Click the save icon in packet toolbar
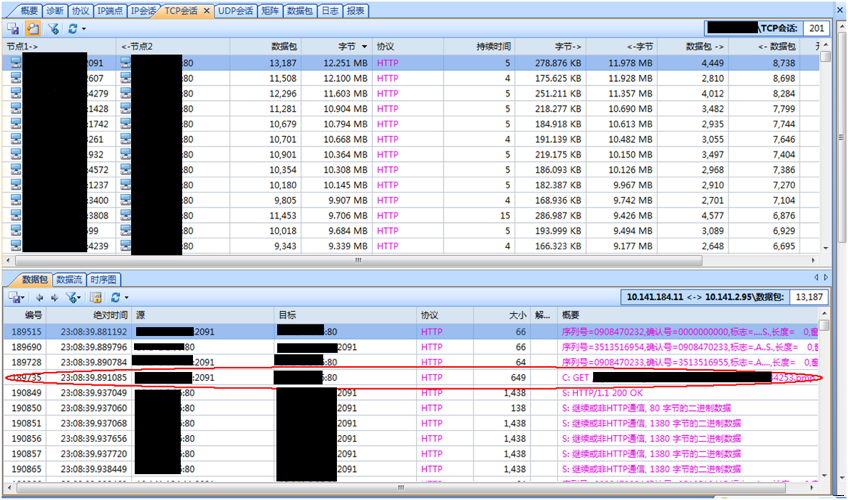 (x=15, y=297)
